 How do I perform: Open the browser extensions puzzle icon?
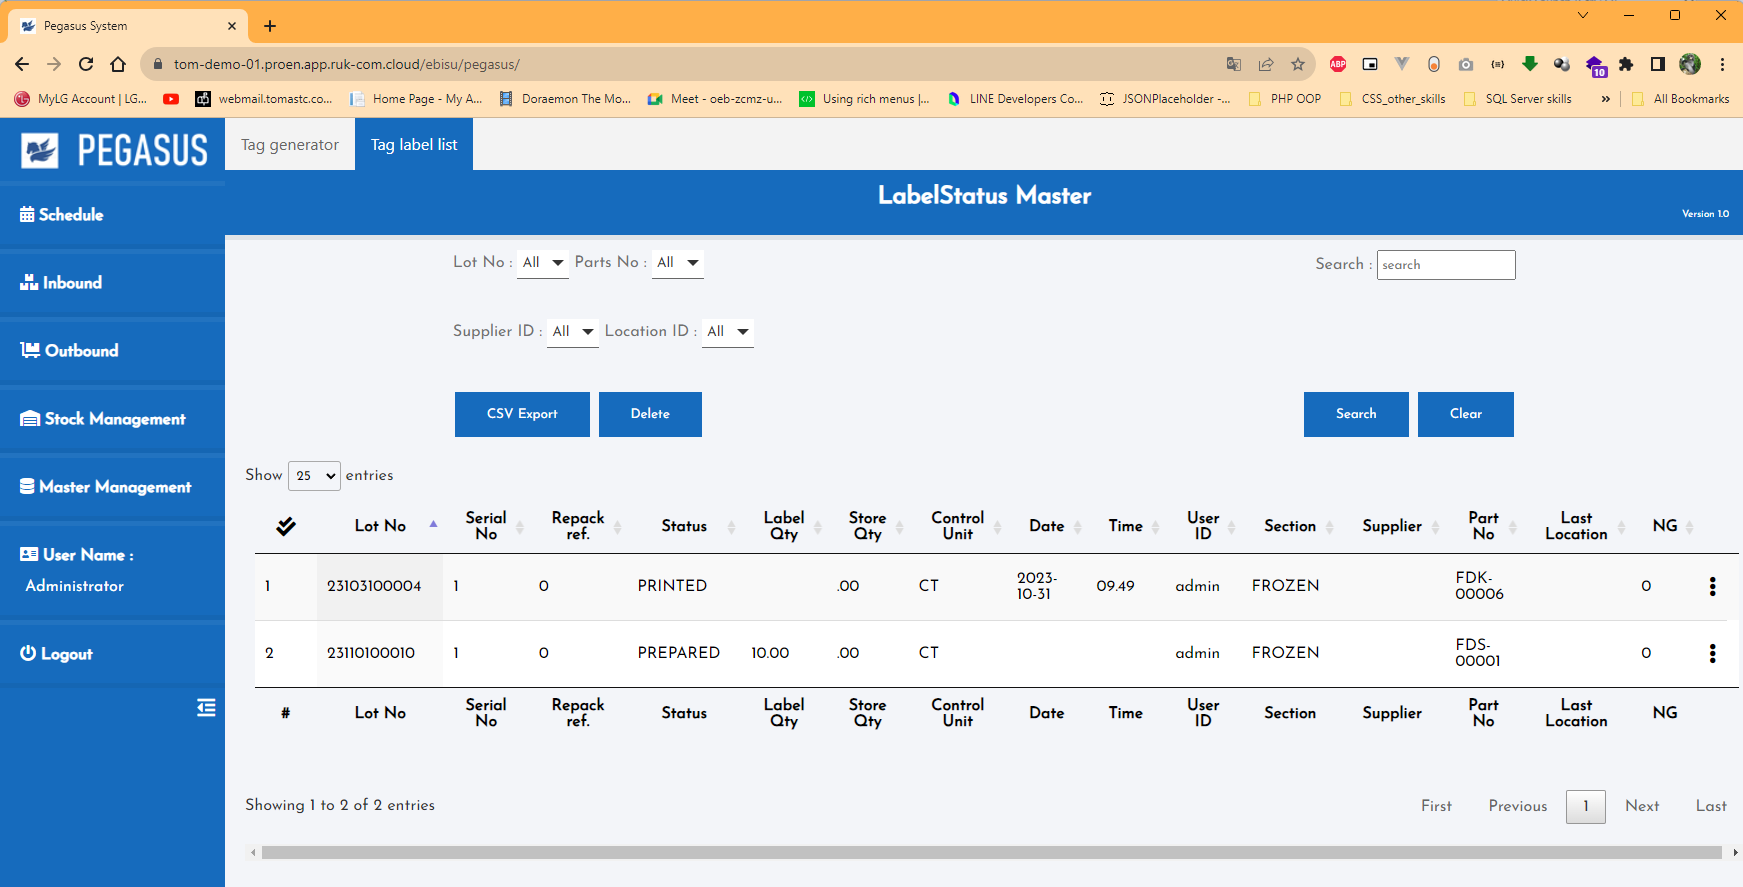1626,64
